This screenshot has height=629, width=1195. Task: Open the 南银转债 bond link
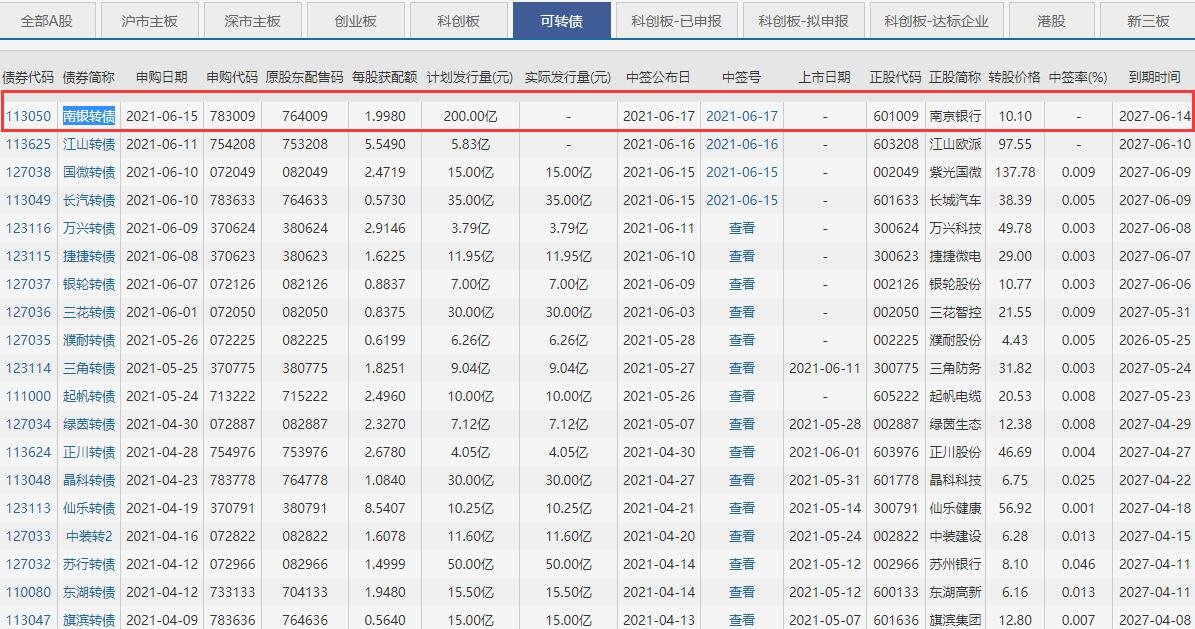point(89,117)
